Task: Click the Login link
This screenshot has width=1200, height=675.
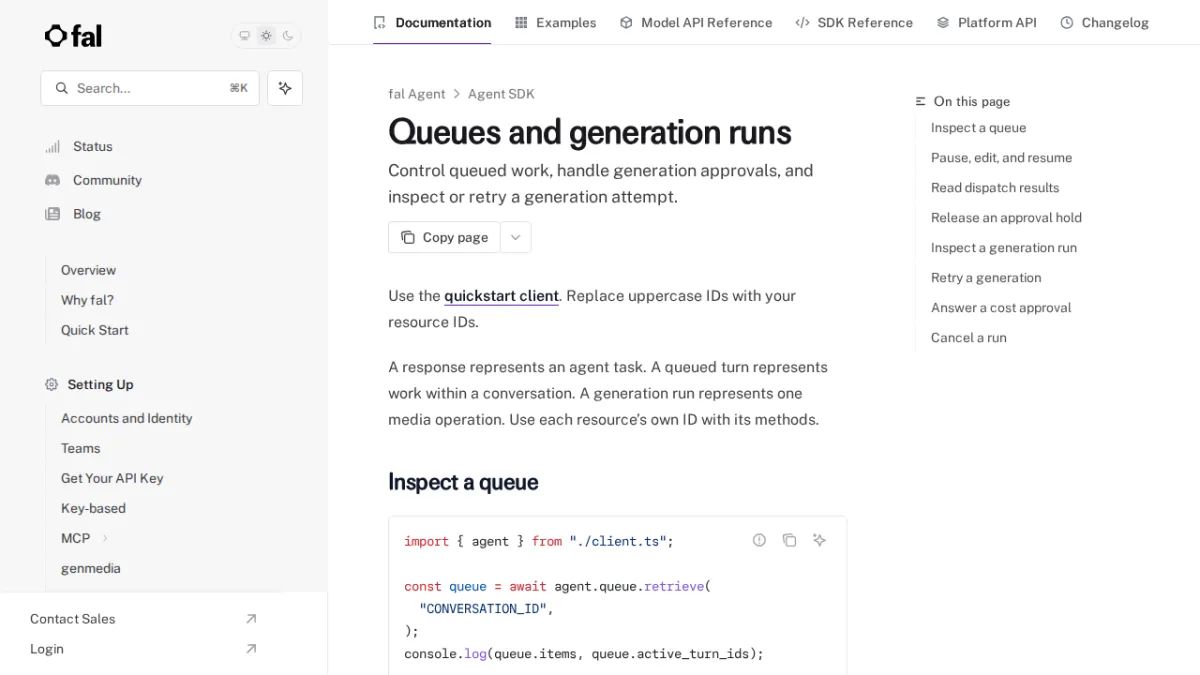Action: tap(47, 649)
